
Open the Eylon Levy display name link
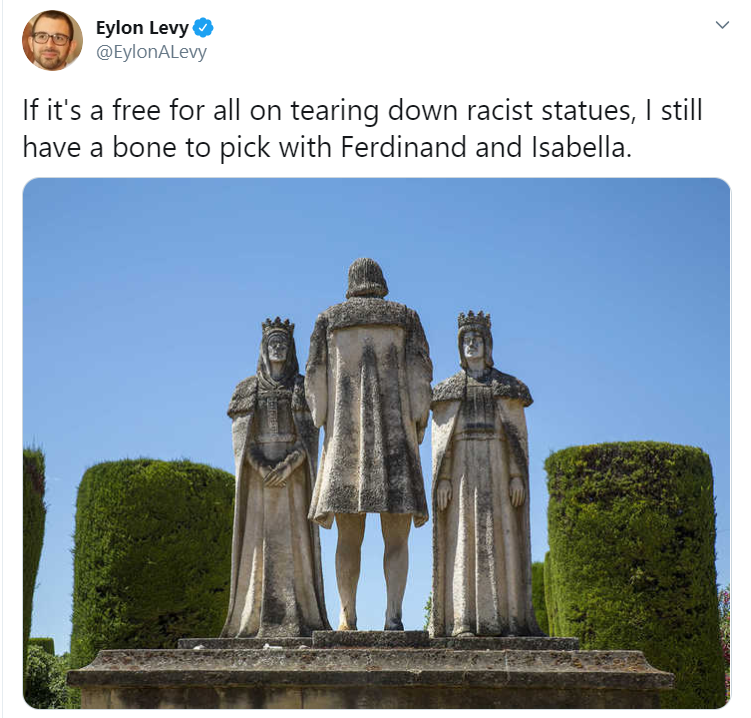click(142, 28)
